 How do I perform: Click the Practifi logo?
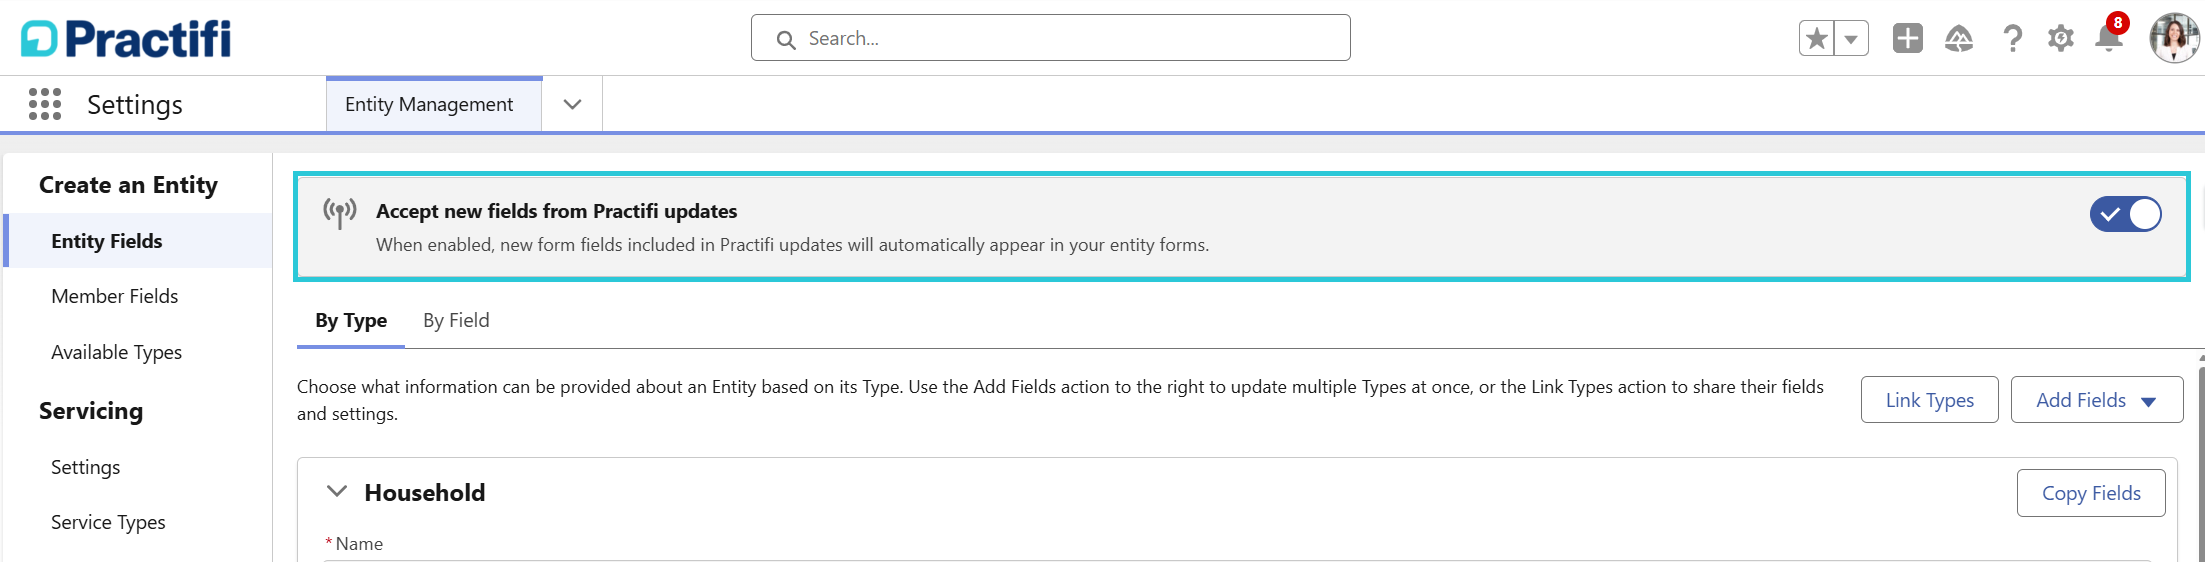[126, 39]
